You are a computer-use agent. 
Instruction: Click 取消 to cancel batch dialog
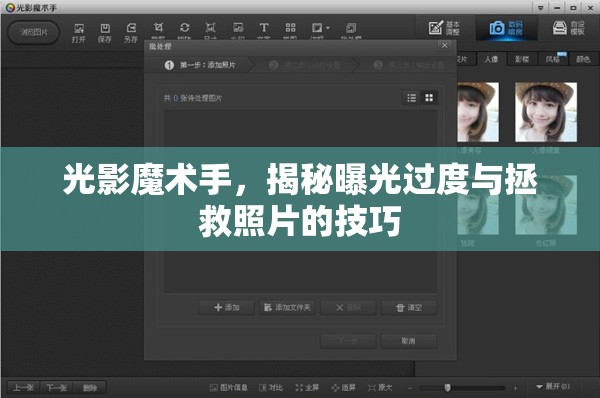409,341
